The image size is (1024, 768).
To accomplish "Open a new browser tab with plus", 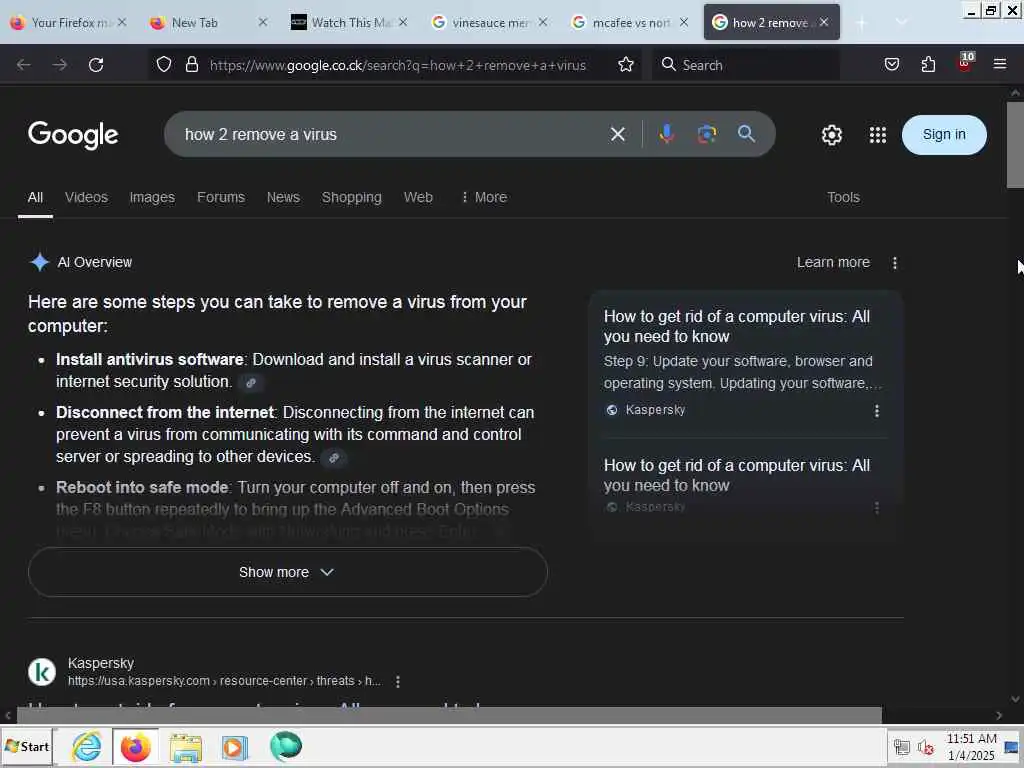I will pyautogui.click(x=861, y=23).
